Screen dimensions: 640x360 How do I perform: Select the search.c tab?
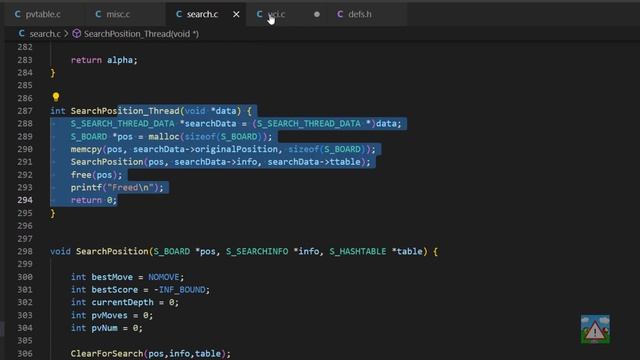pyautogui.click(x=202, y=14)
